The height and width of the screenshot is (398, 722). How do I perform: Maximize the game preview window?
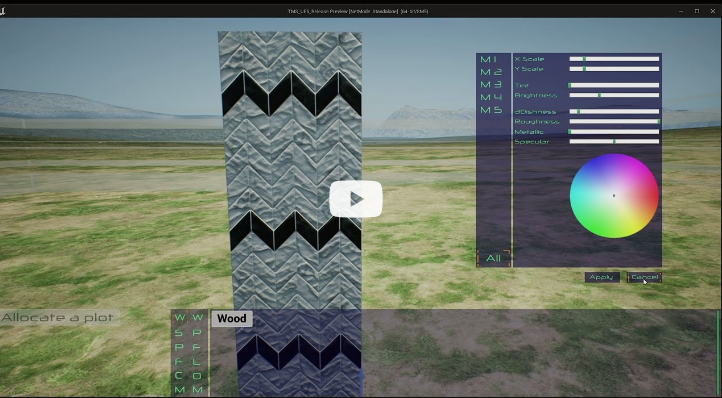(x=697, y=11)
